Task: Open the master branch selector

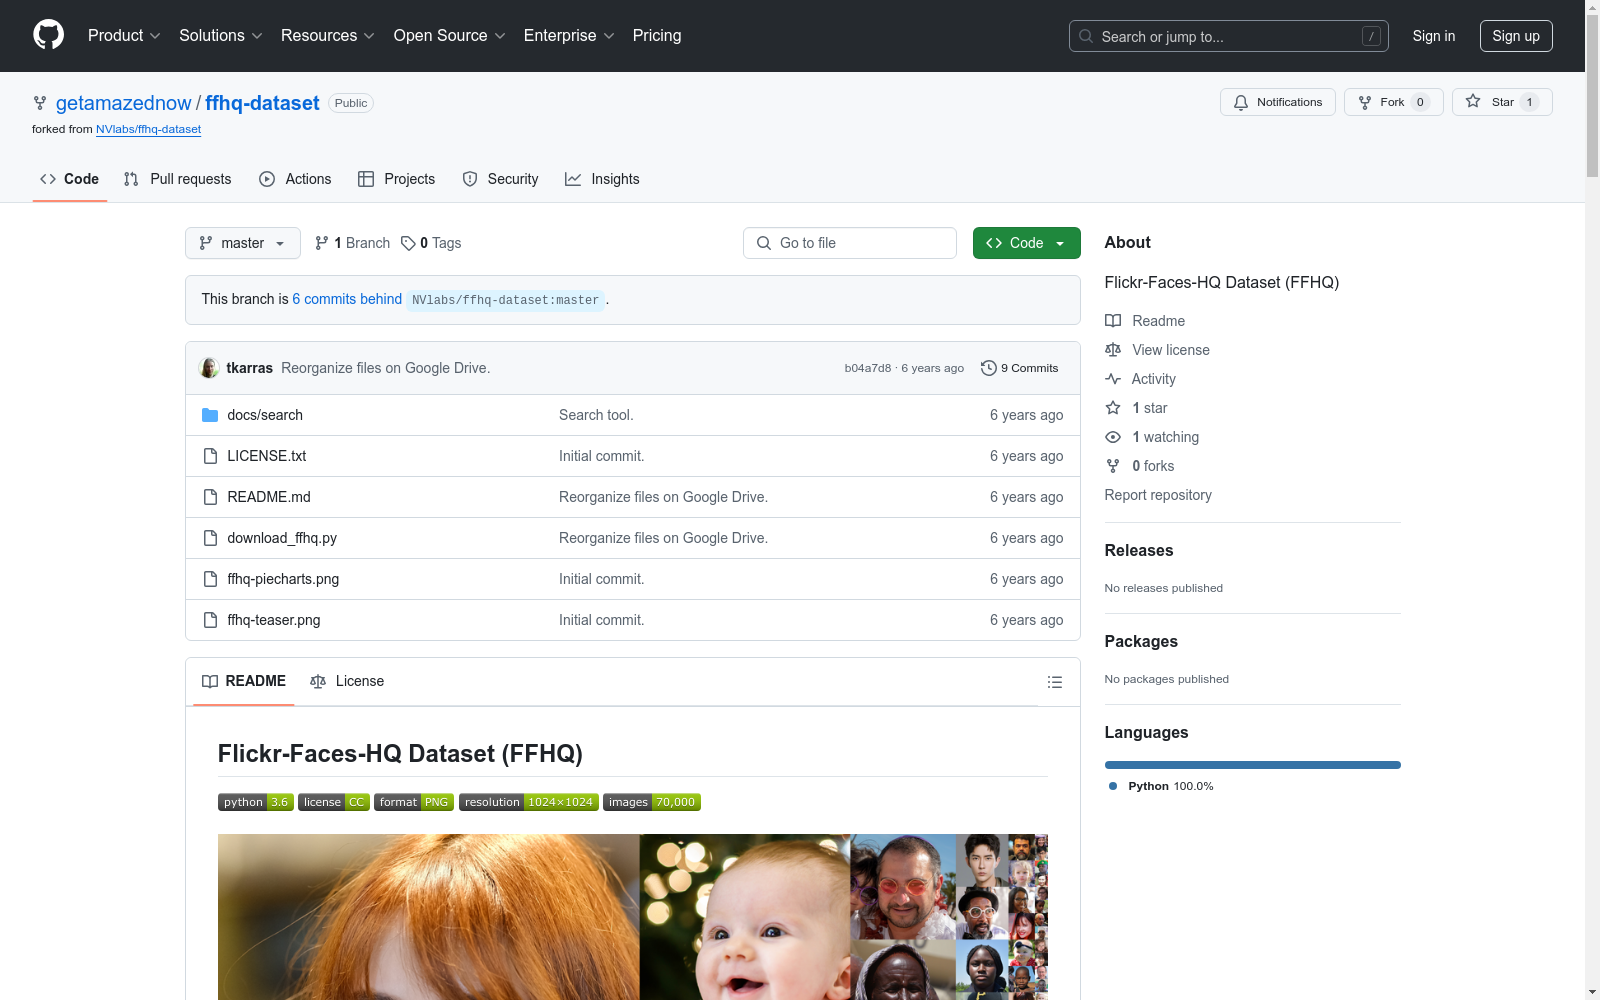Action: point(243,243)
